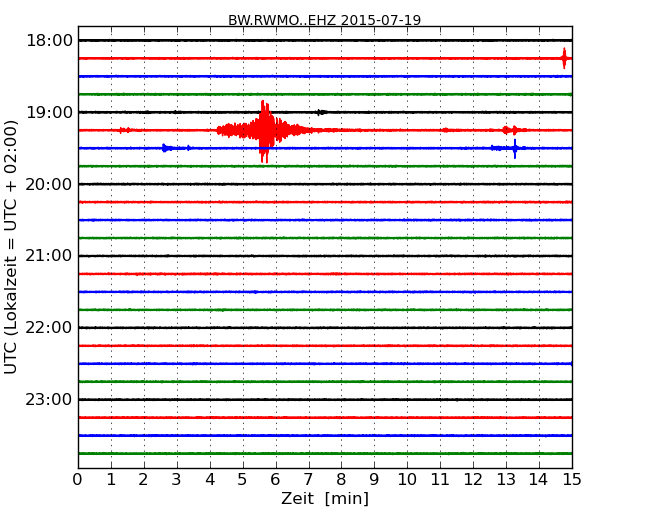The width and height of the screenshot is (650, 520).
Task: Click the red spike near minute 15 at 18:15
Action: pos(564,58)
